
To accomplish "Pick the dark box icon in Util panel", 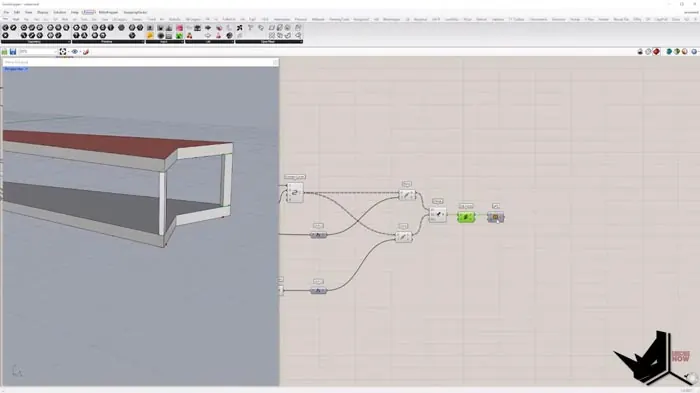I will coord(197,28).
